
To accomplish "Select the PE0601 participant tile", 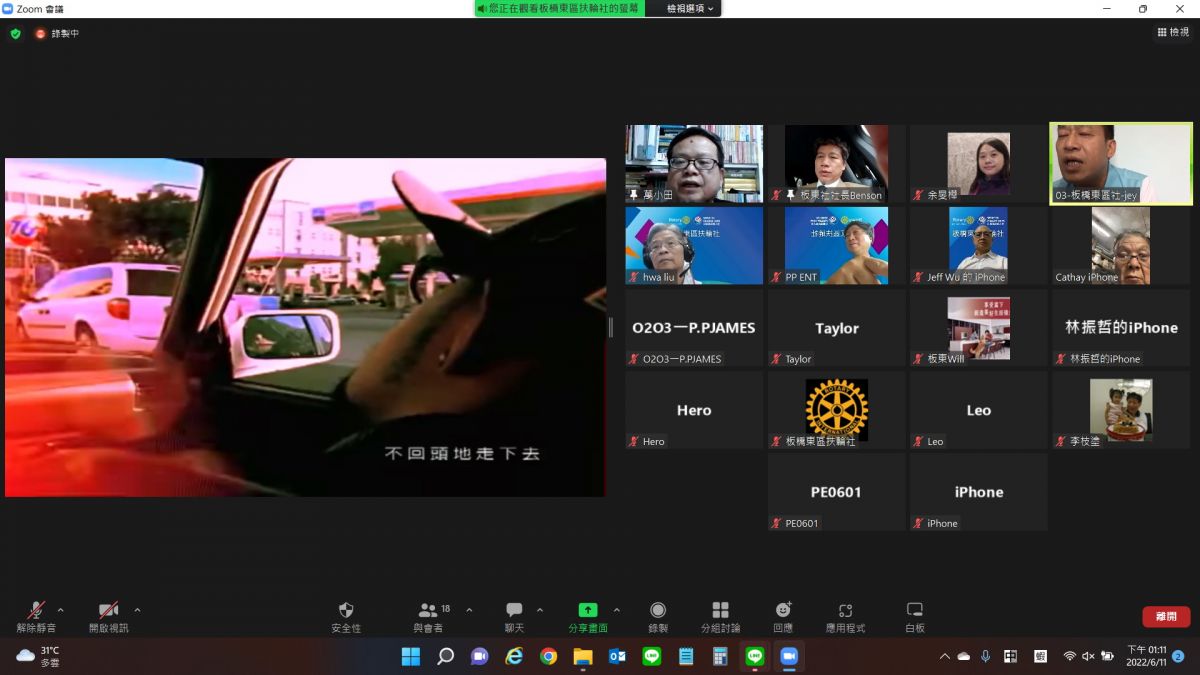I will coord(837,492).
